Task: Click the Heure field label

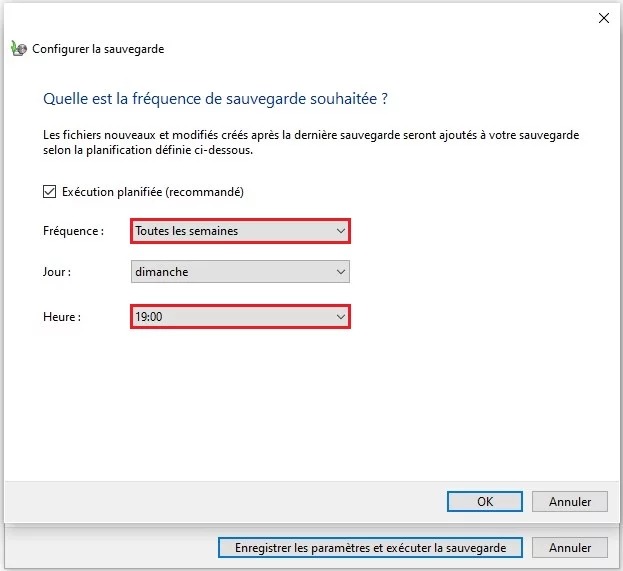Action: pos(62,317)
